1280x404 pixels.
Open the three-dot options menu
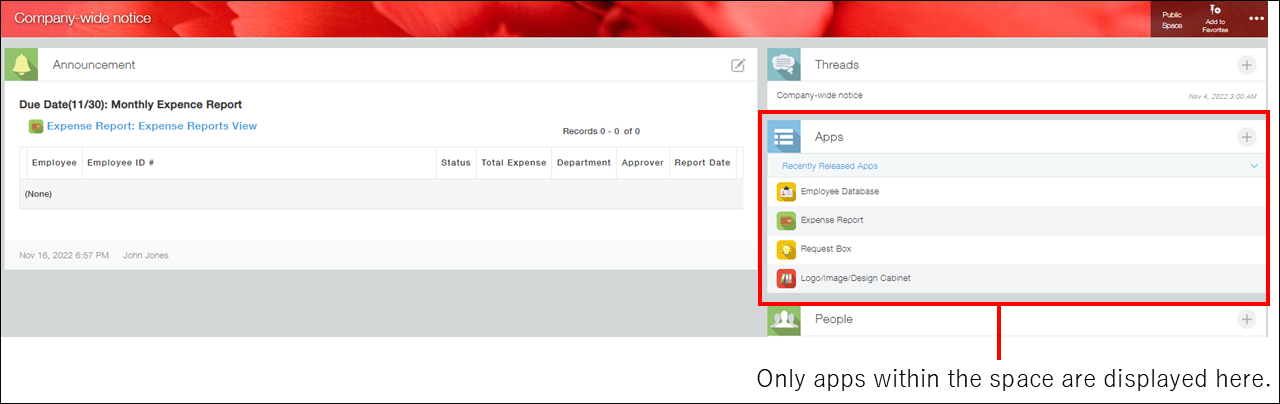[x=1256, y=18]
